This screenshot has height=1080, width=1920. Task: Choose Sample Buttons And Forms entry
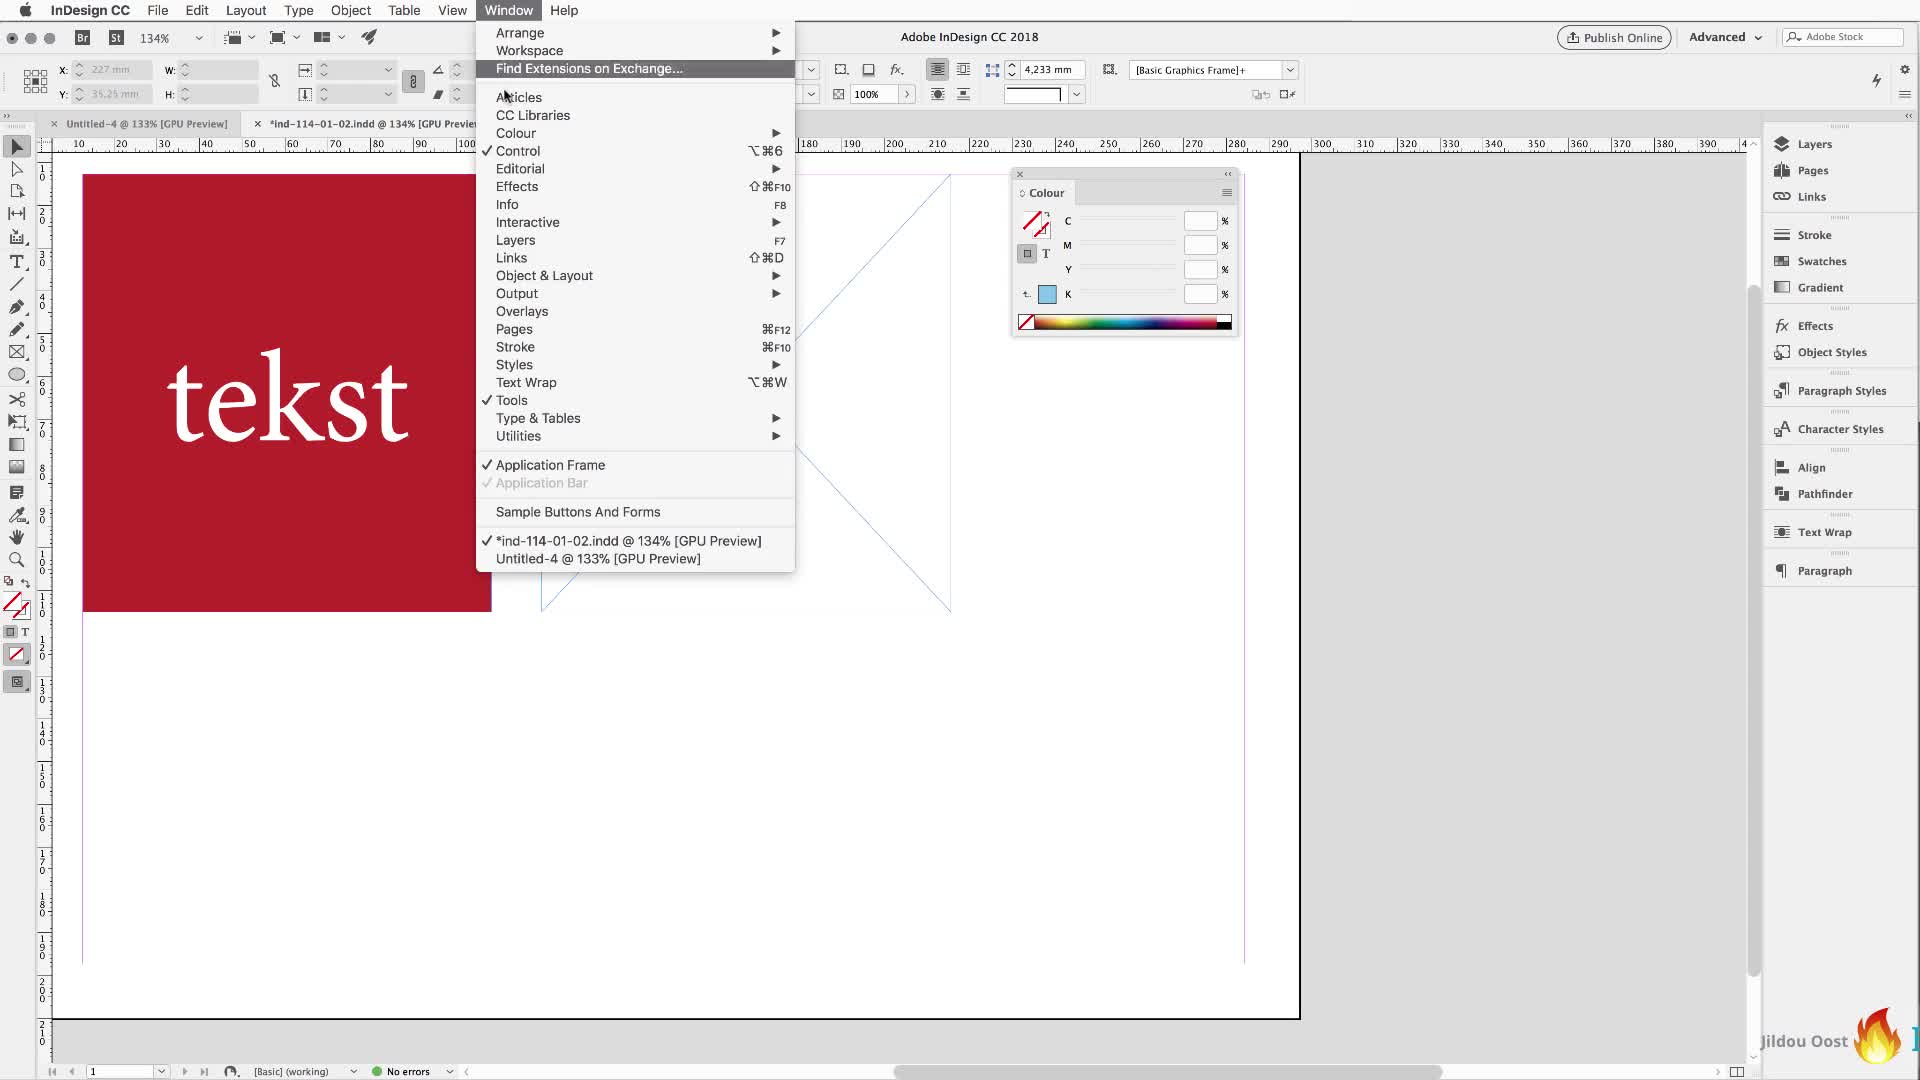click(635, 512)
